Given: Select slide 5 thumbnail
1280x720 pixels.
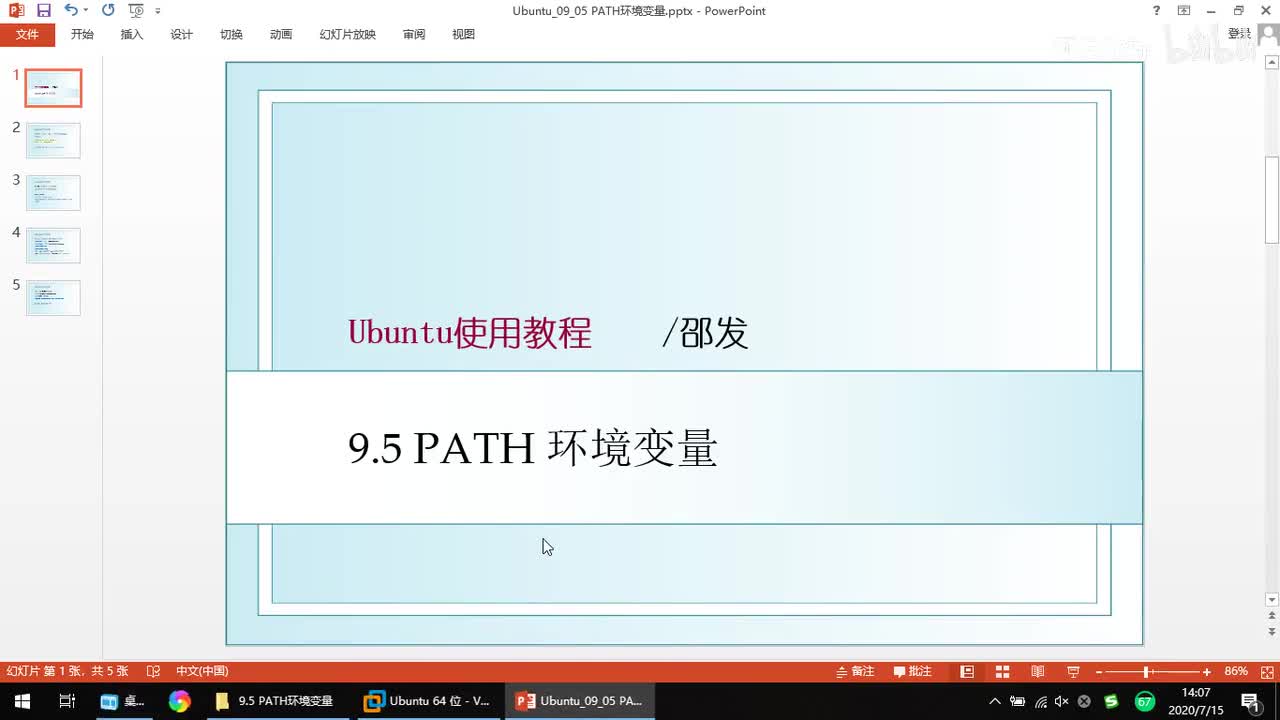Looking at the screenshot, I should pyautogui.click(x=53, y=297).
